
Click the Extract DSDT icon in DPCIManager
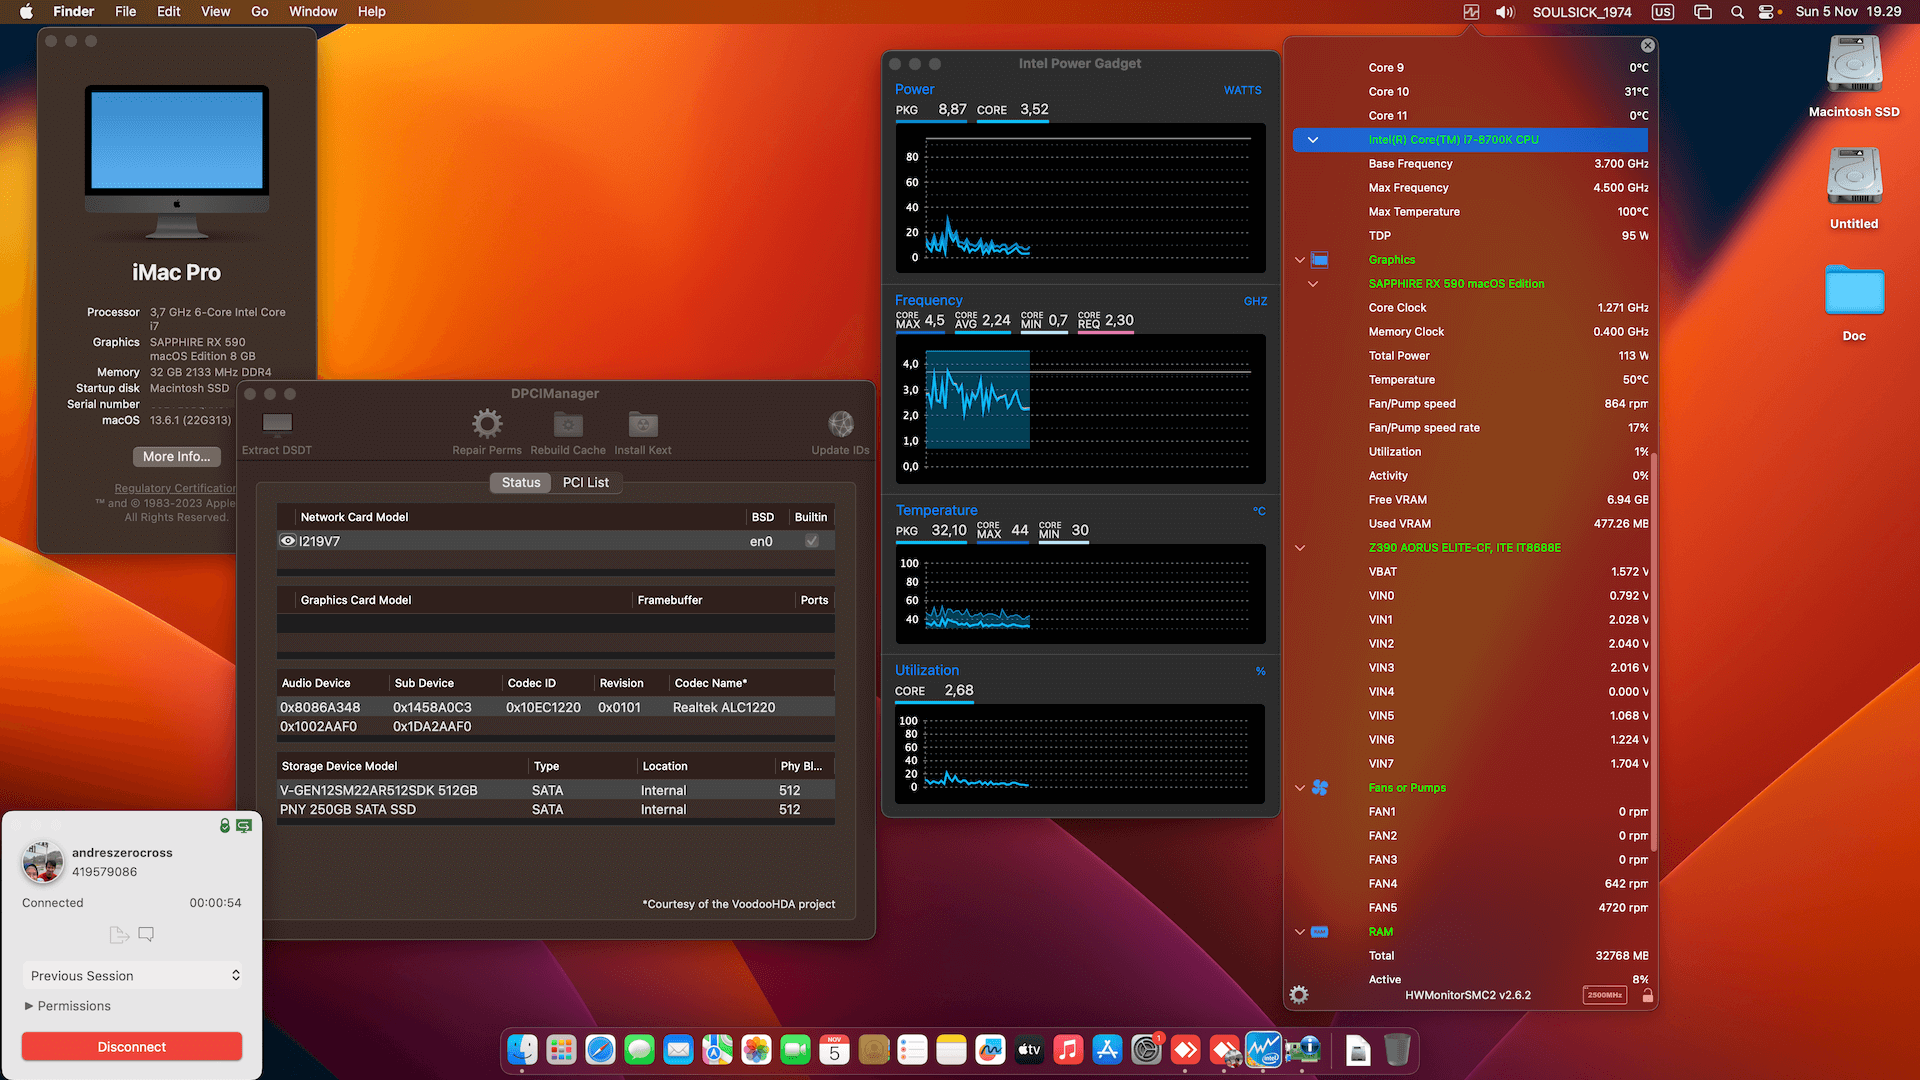point(276,424)
